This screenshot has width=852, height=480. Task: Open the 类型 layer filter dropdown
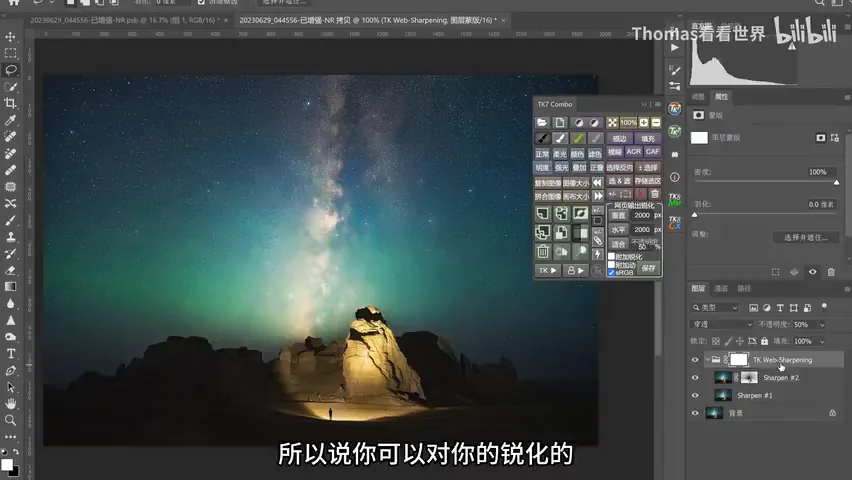pyautogui.click(x=715, y=308)
